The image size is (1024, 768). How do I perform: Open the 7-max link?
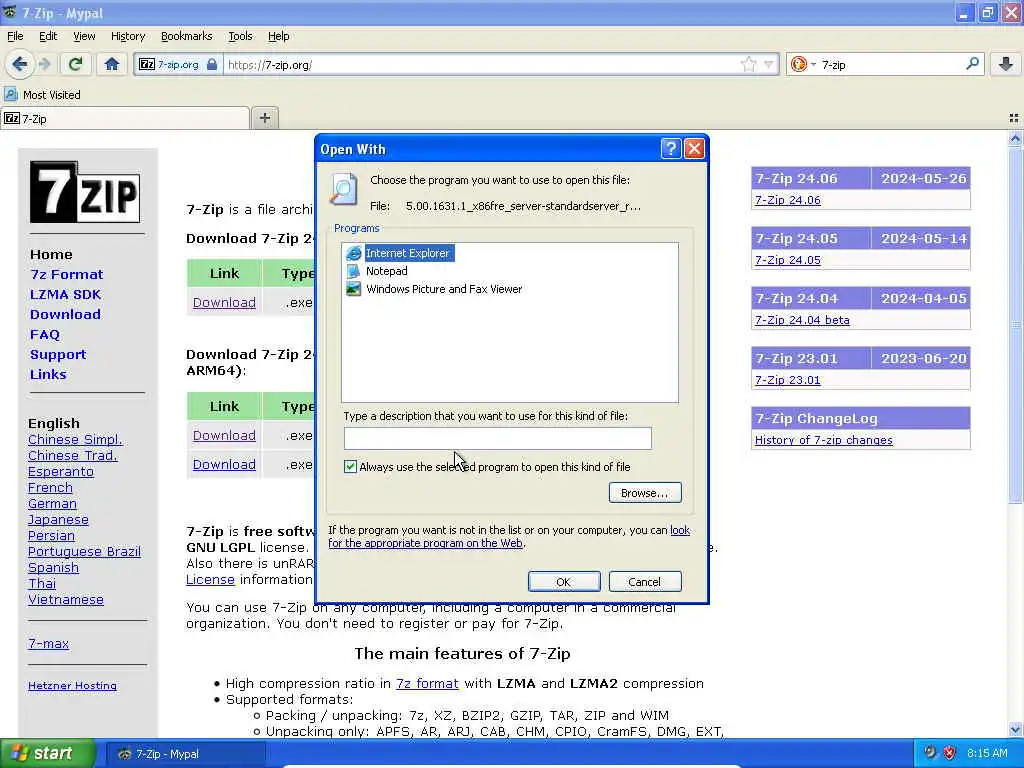click(48, 643)
